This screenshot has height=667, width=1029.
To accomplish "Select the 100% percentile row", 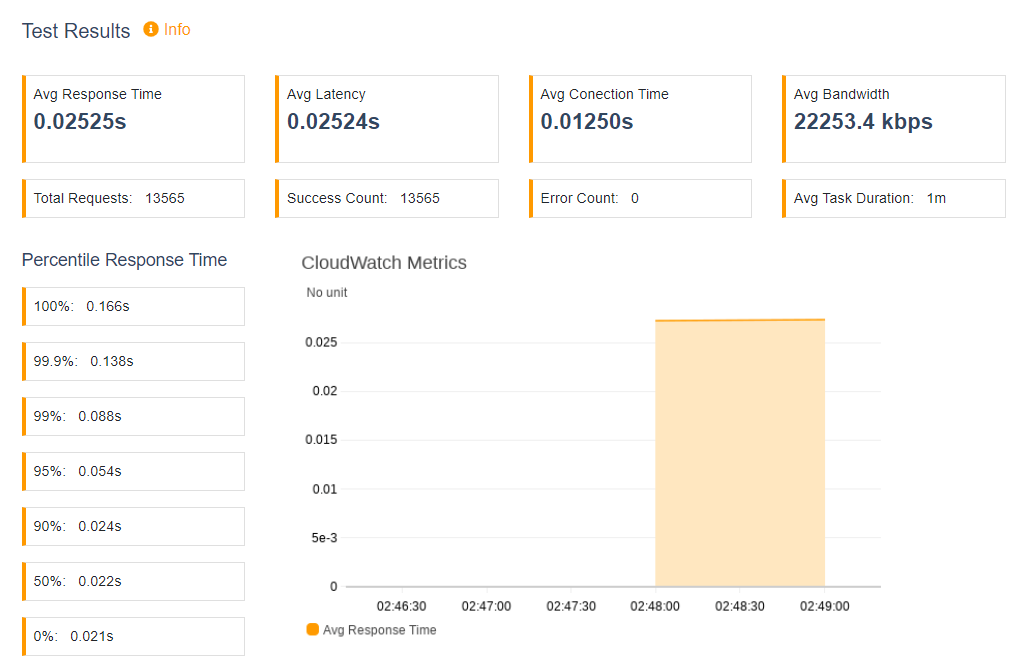I will (133, 307).
